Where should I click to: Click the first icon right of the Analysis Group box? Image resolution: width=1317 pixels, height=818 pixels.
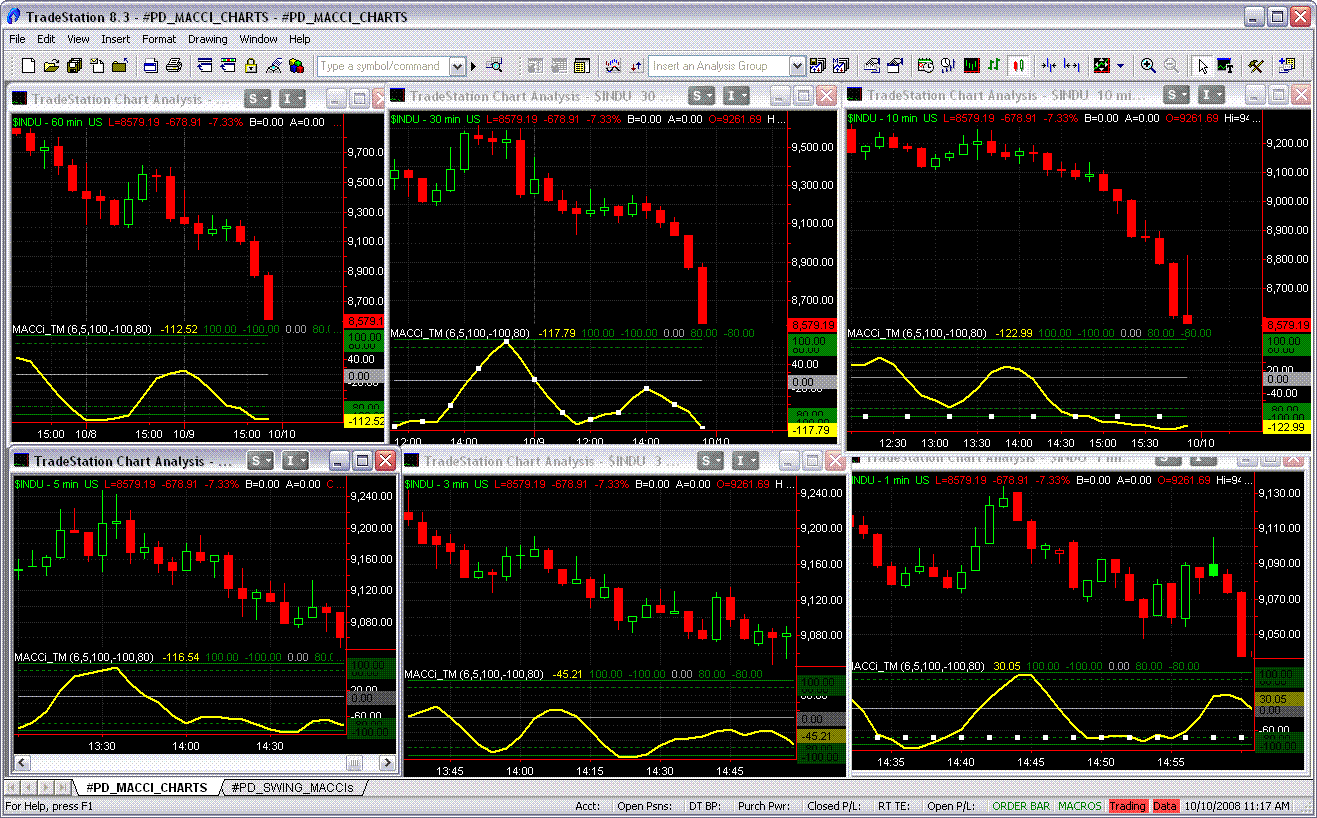click(818, 66)
